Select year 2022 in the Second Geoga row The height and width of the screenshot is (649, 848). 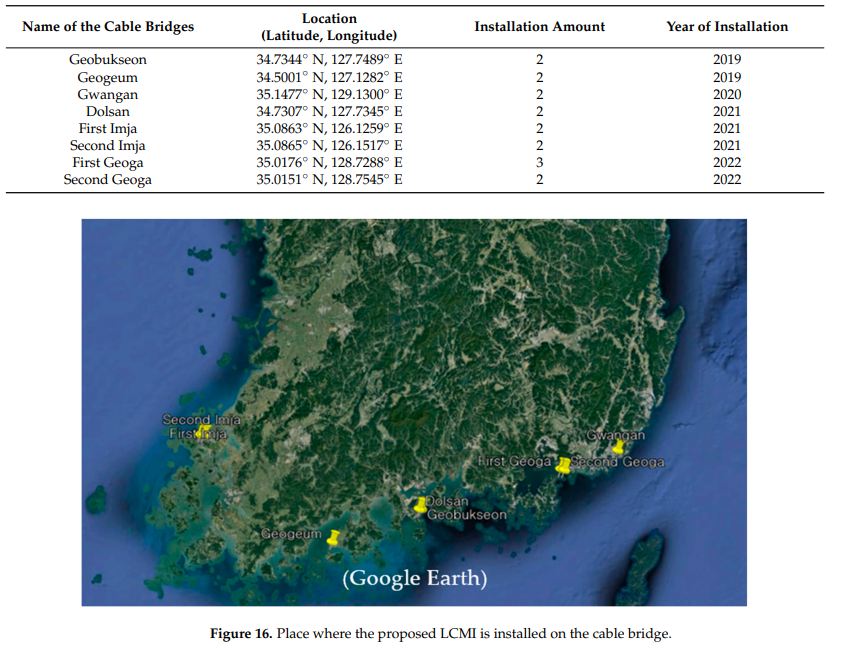pyautogui.click(x=727, y=179)
